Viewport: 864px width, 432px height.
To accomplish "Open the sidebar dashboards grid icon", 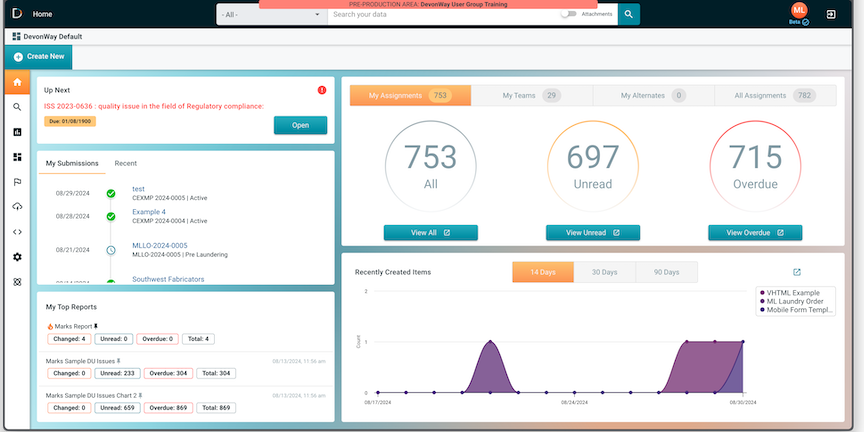I will [17, 157].
